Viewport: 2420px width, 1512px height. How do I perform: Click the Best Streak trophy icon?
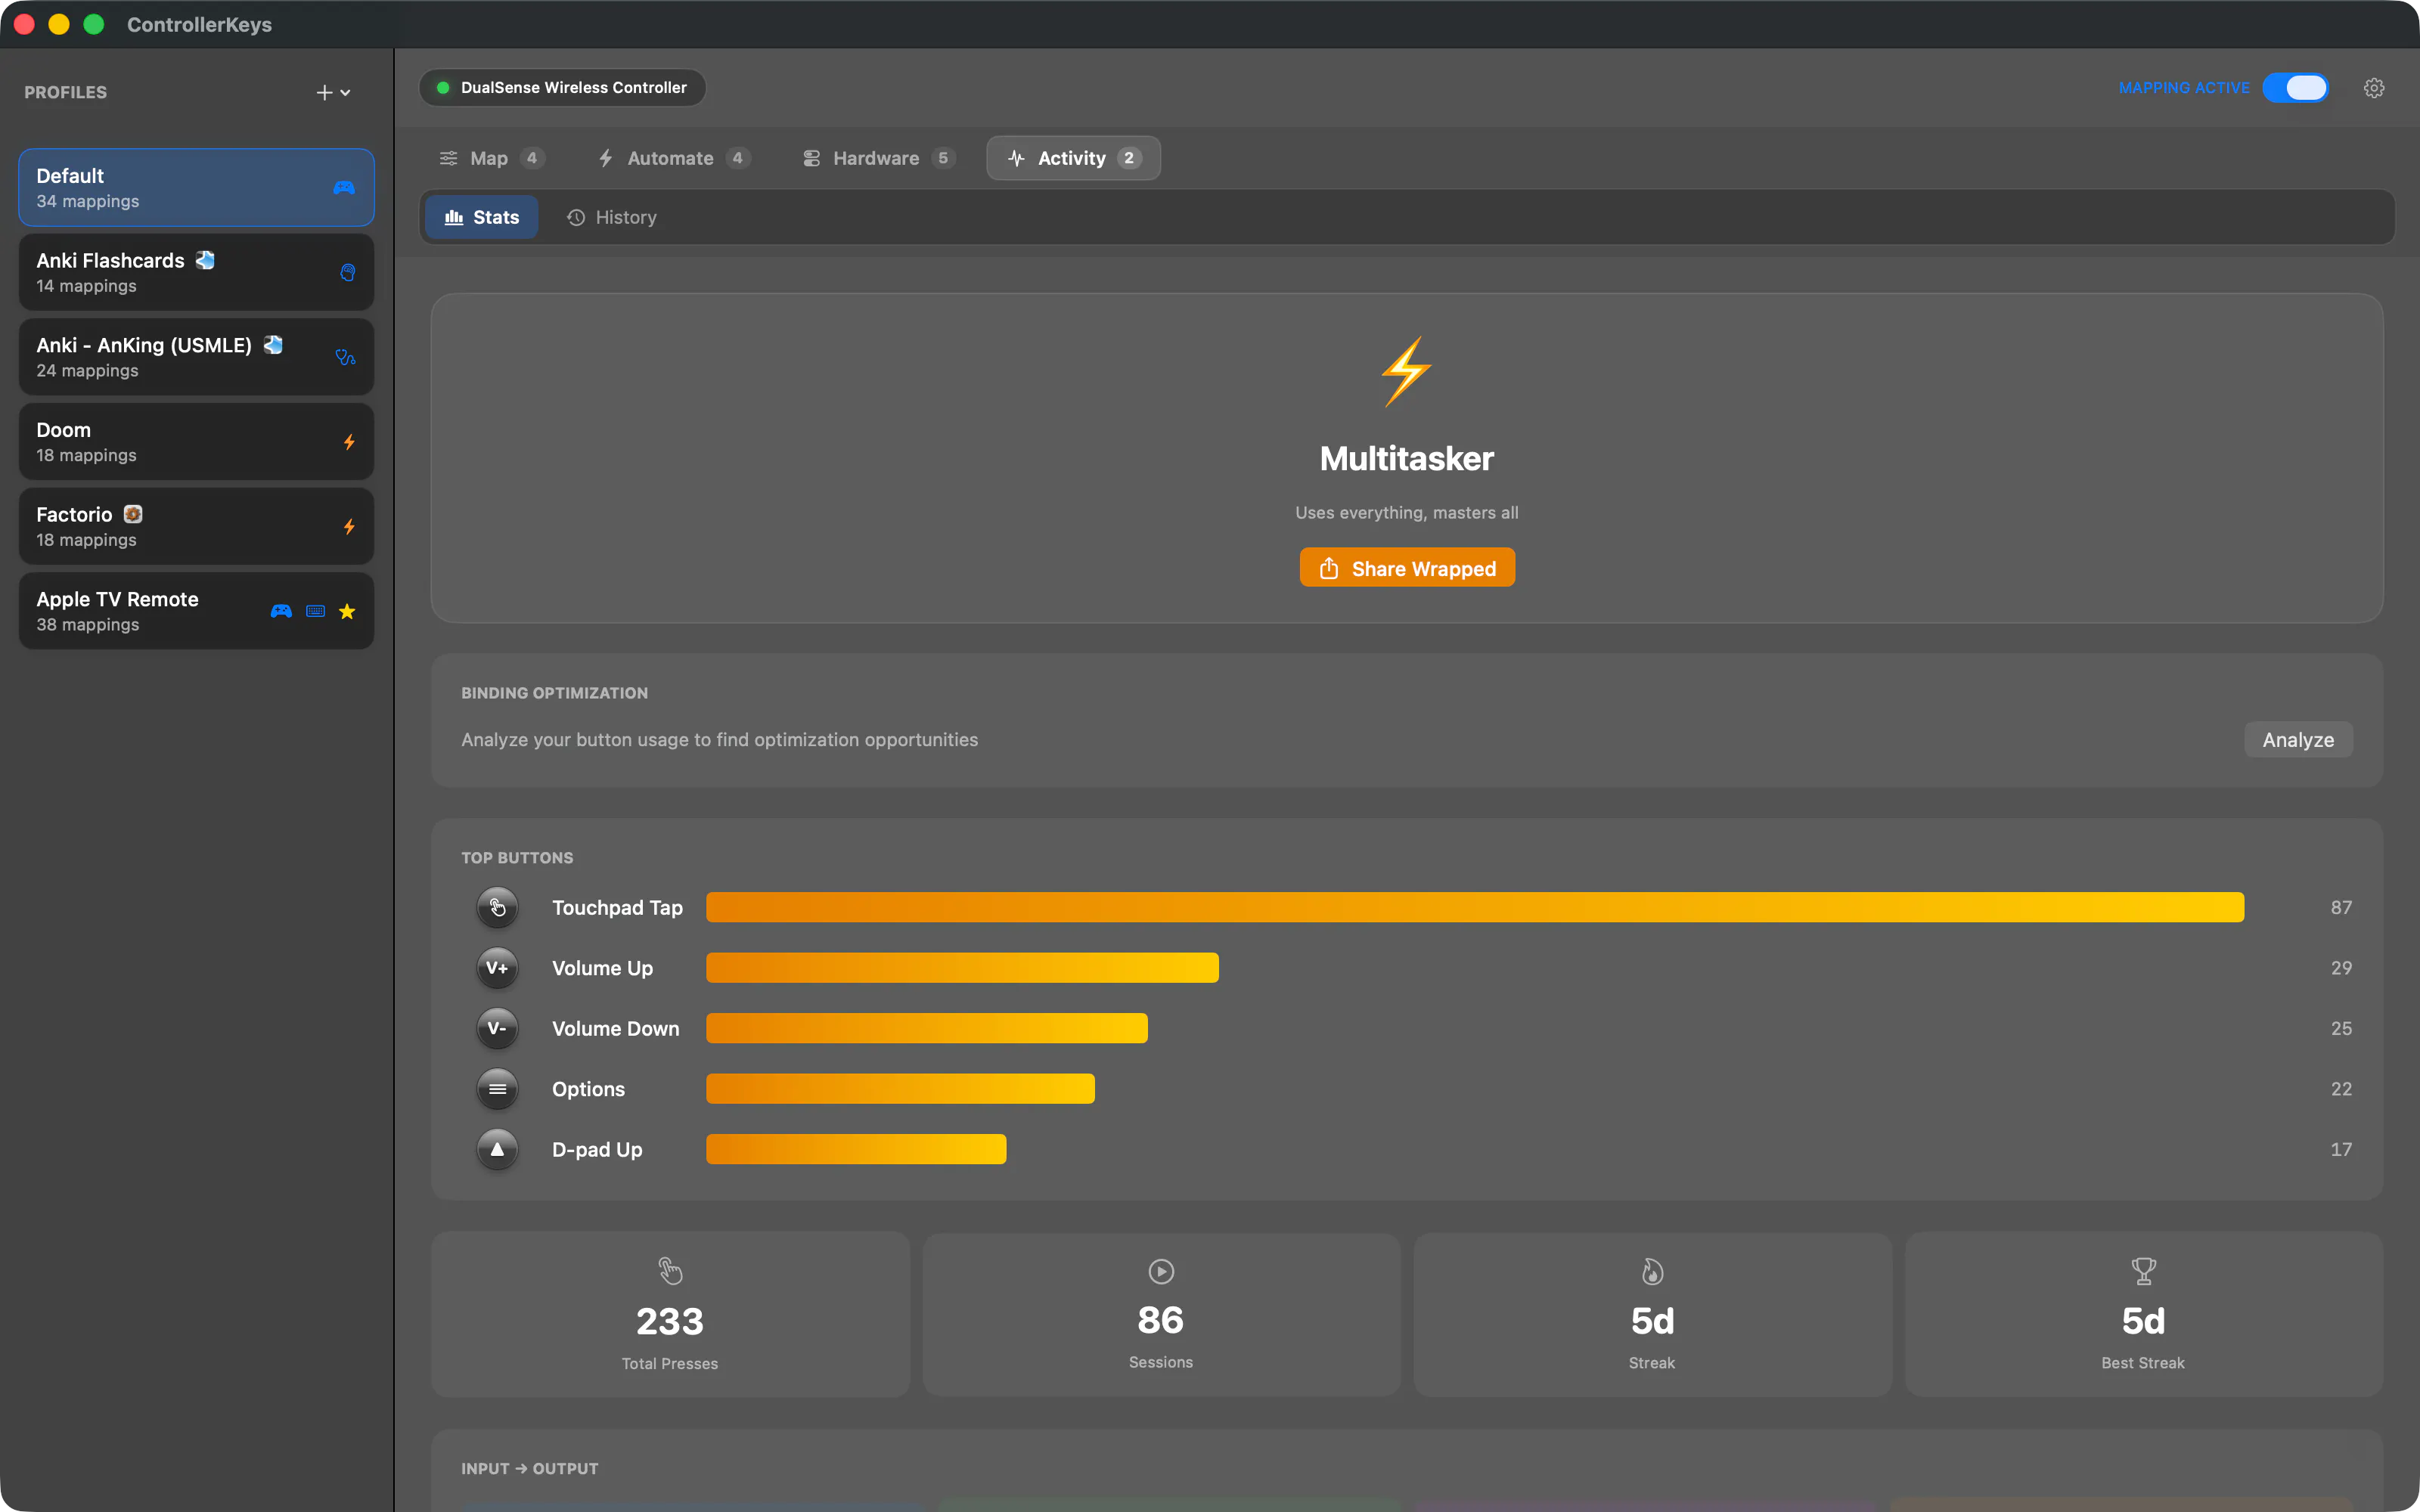2143,1271
